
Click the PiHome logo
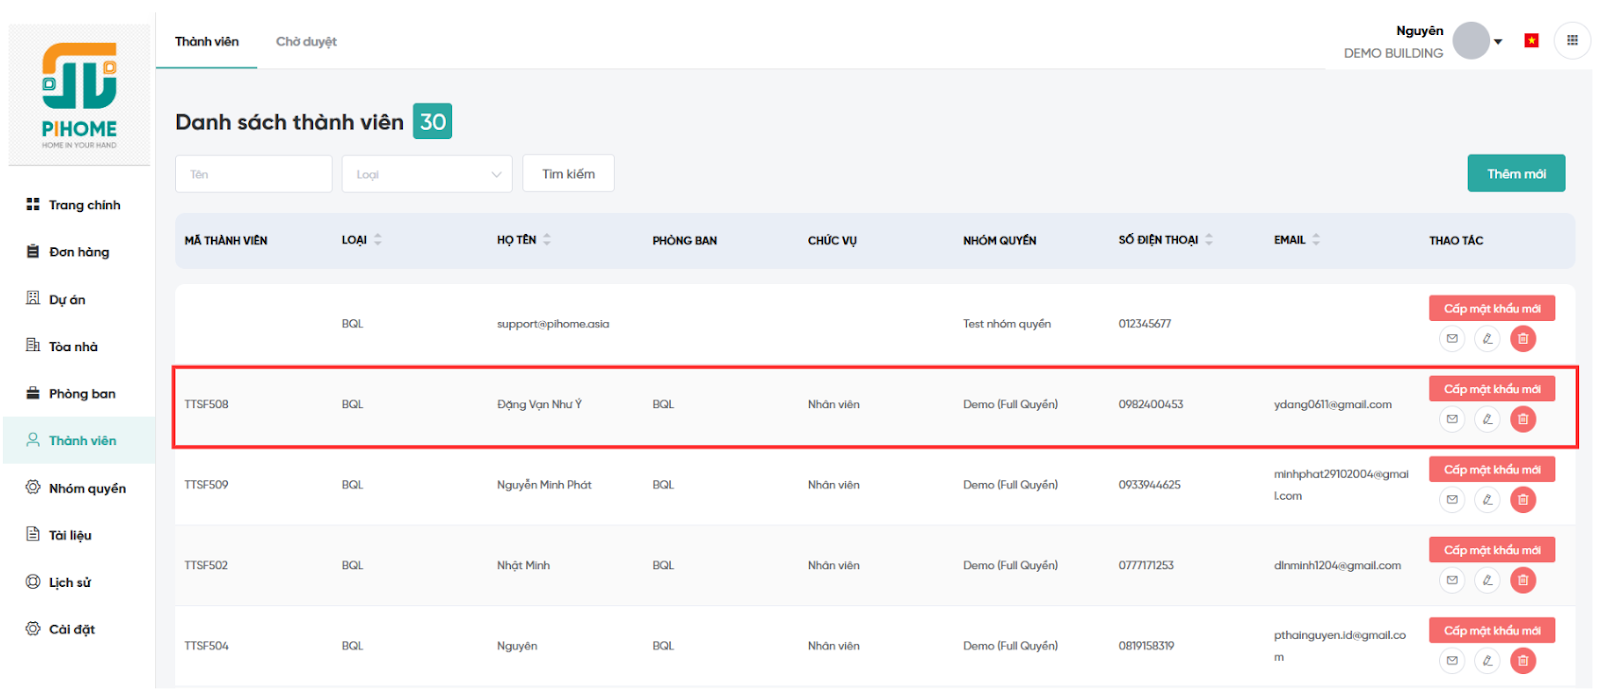pos(79,95)
